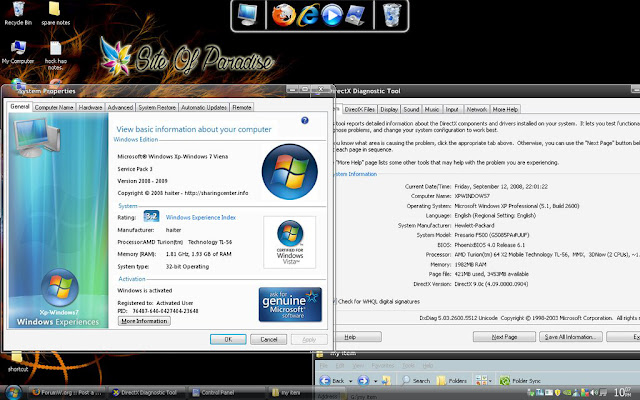Open DirectX Files tab in DirectX tool
Screen dimensions: 640x400
click(359, 109)
